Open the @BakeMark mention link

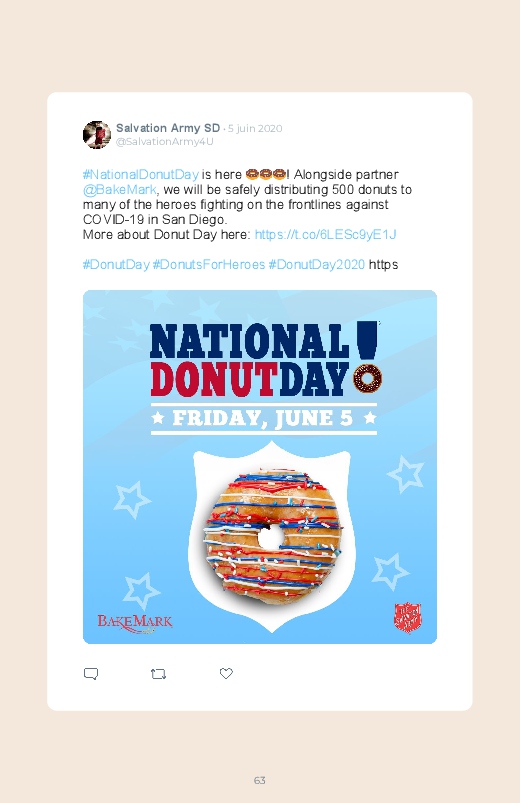click(119, 189)
